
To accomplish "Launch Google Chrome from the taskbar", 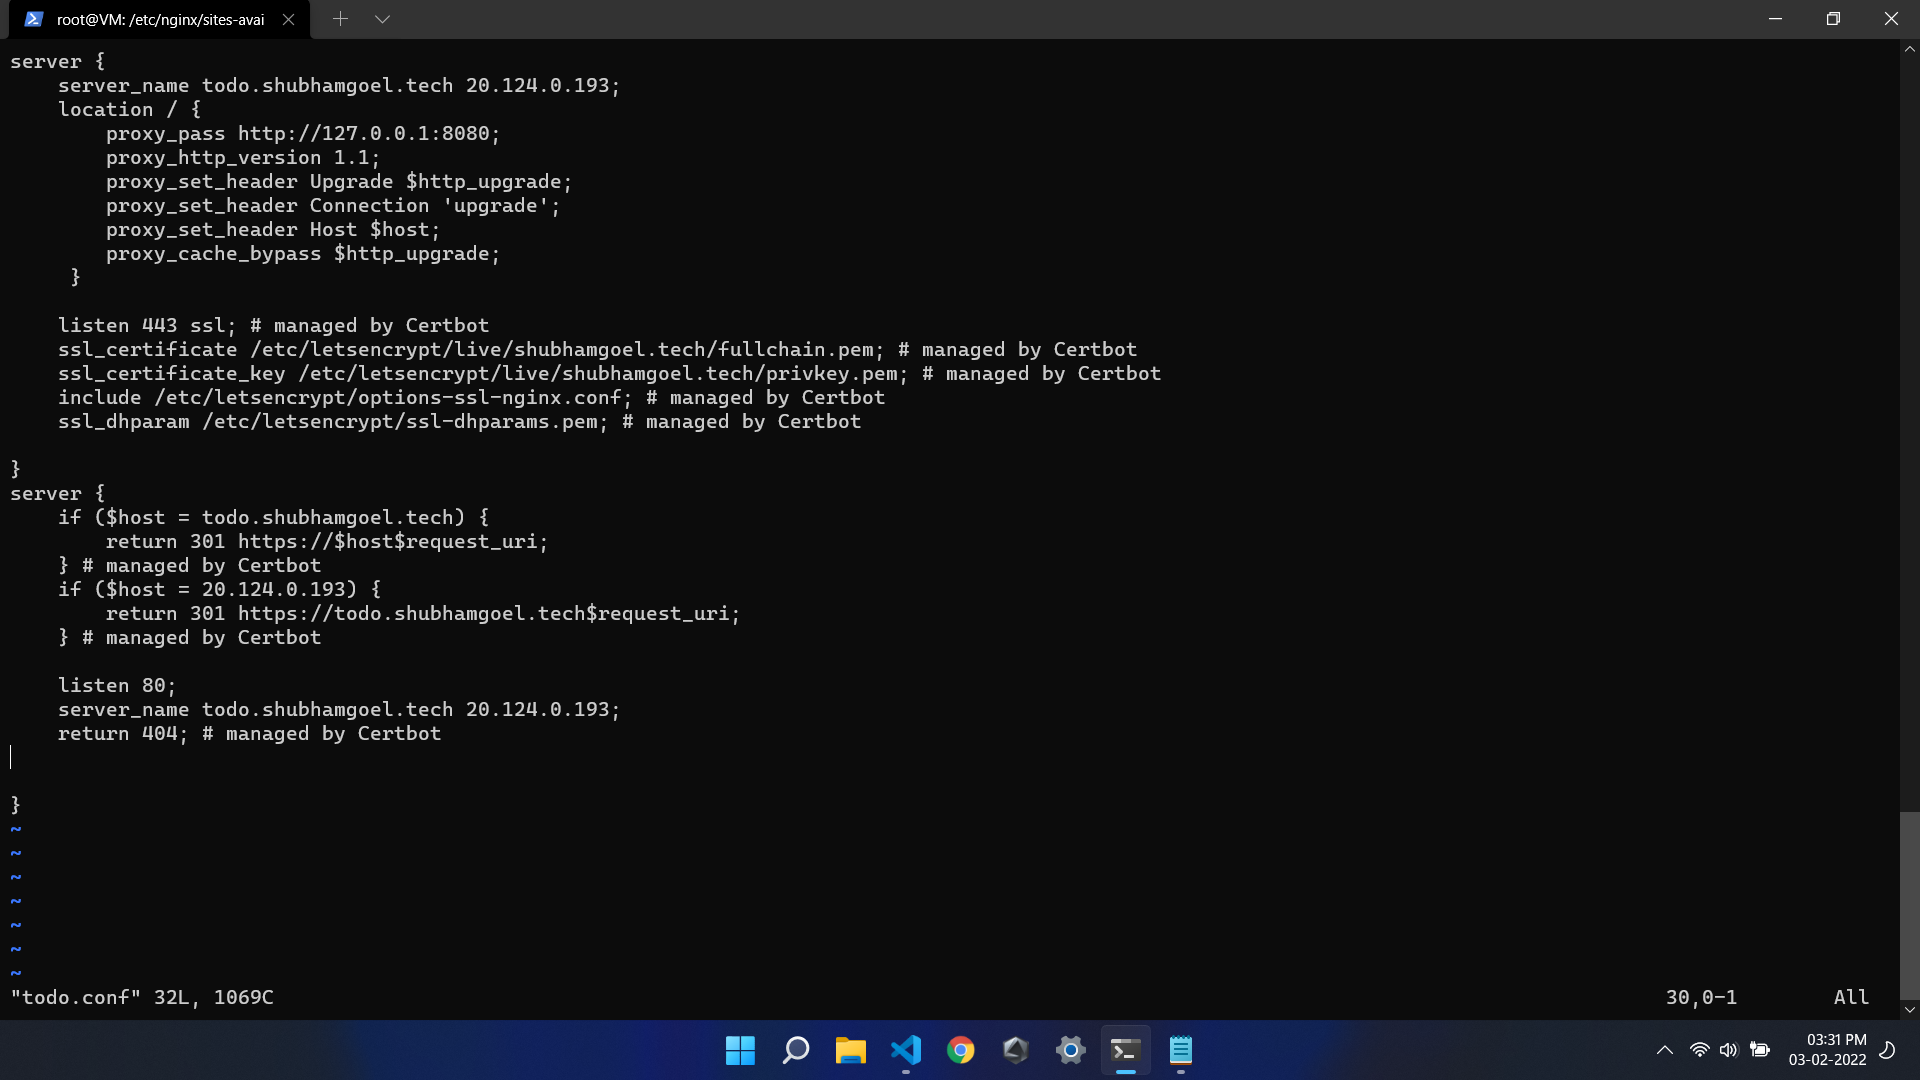I will click(x=960, y=1050).
